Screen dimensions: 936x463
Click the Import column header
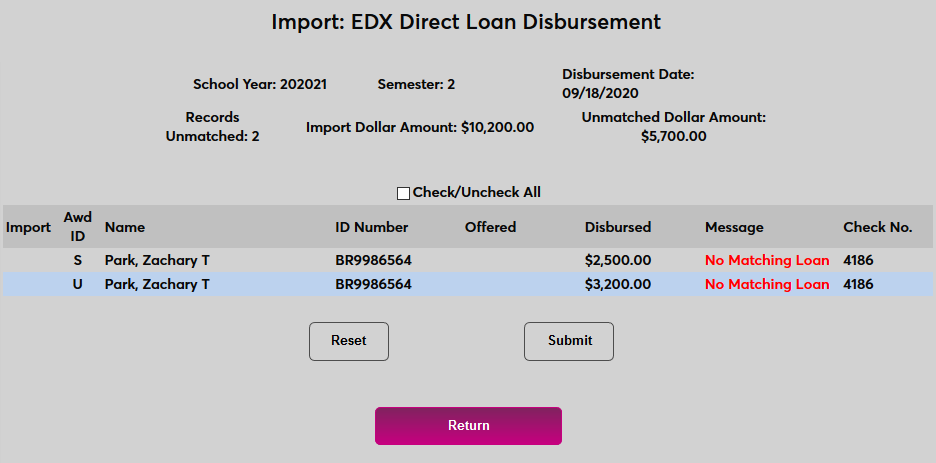28,227
